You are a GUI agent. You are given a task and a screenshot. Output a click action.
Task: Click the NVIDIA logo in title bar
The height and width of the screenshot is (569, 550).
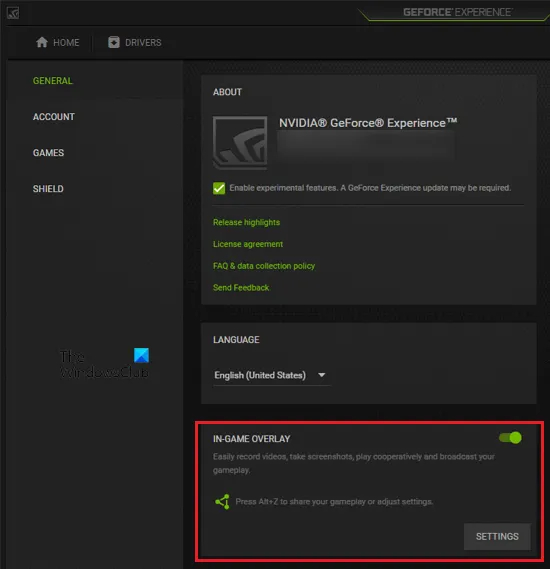(x=13, y=13)
